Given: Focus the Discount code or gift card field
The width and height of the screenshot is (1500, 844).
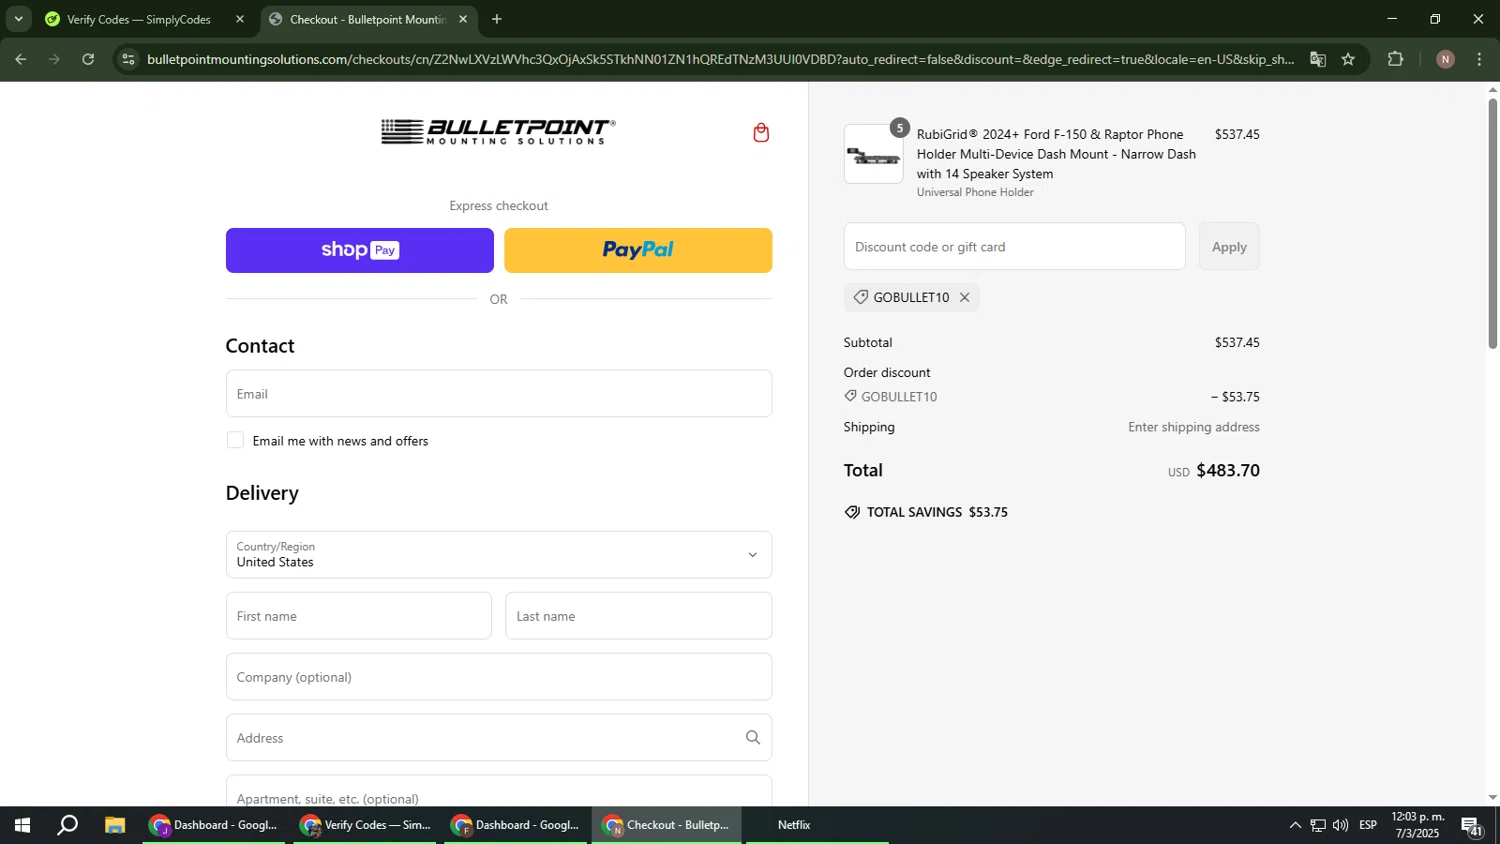Looking at the screenshot, I should pos(1014,247).
